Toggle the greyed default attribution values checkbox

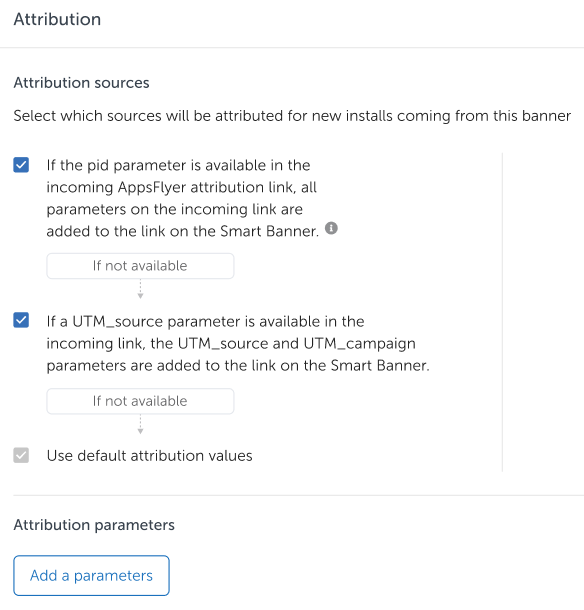tap(21, 455)
